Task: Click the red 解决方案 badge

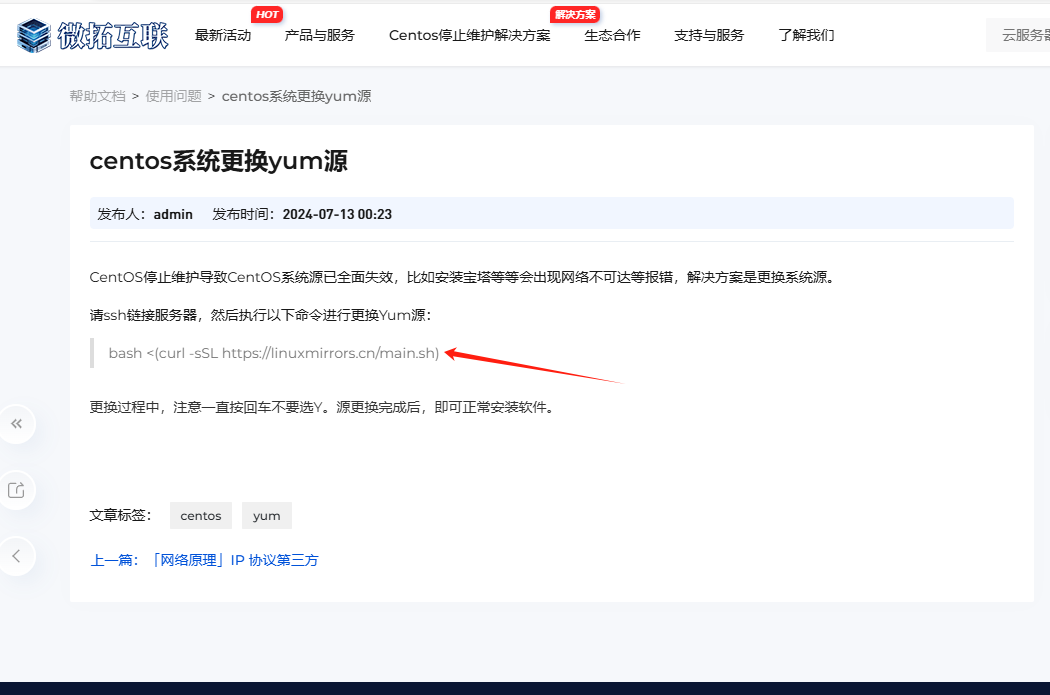Action: pos(574,14)
